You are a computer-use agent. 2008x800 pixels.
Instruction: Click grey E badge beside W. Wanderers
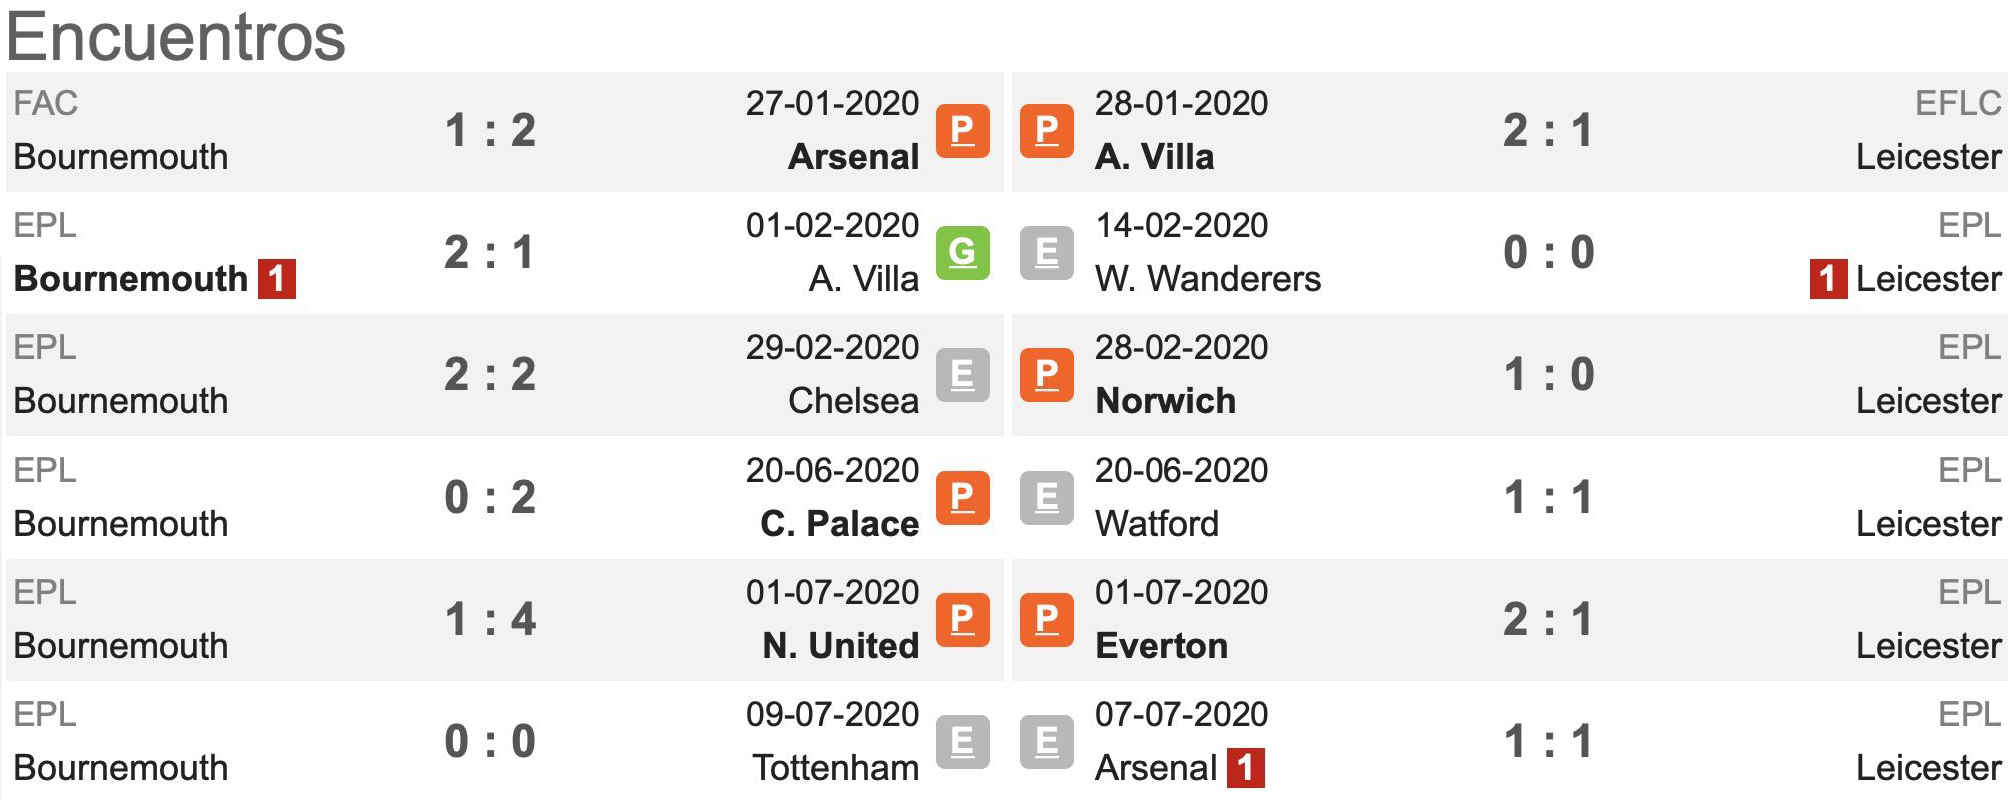coord(1046,253)
